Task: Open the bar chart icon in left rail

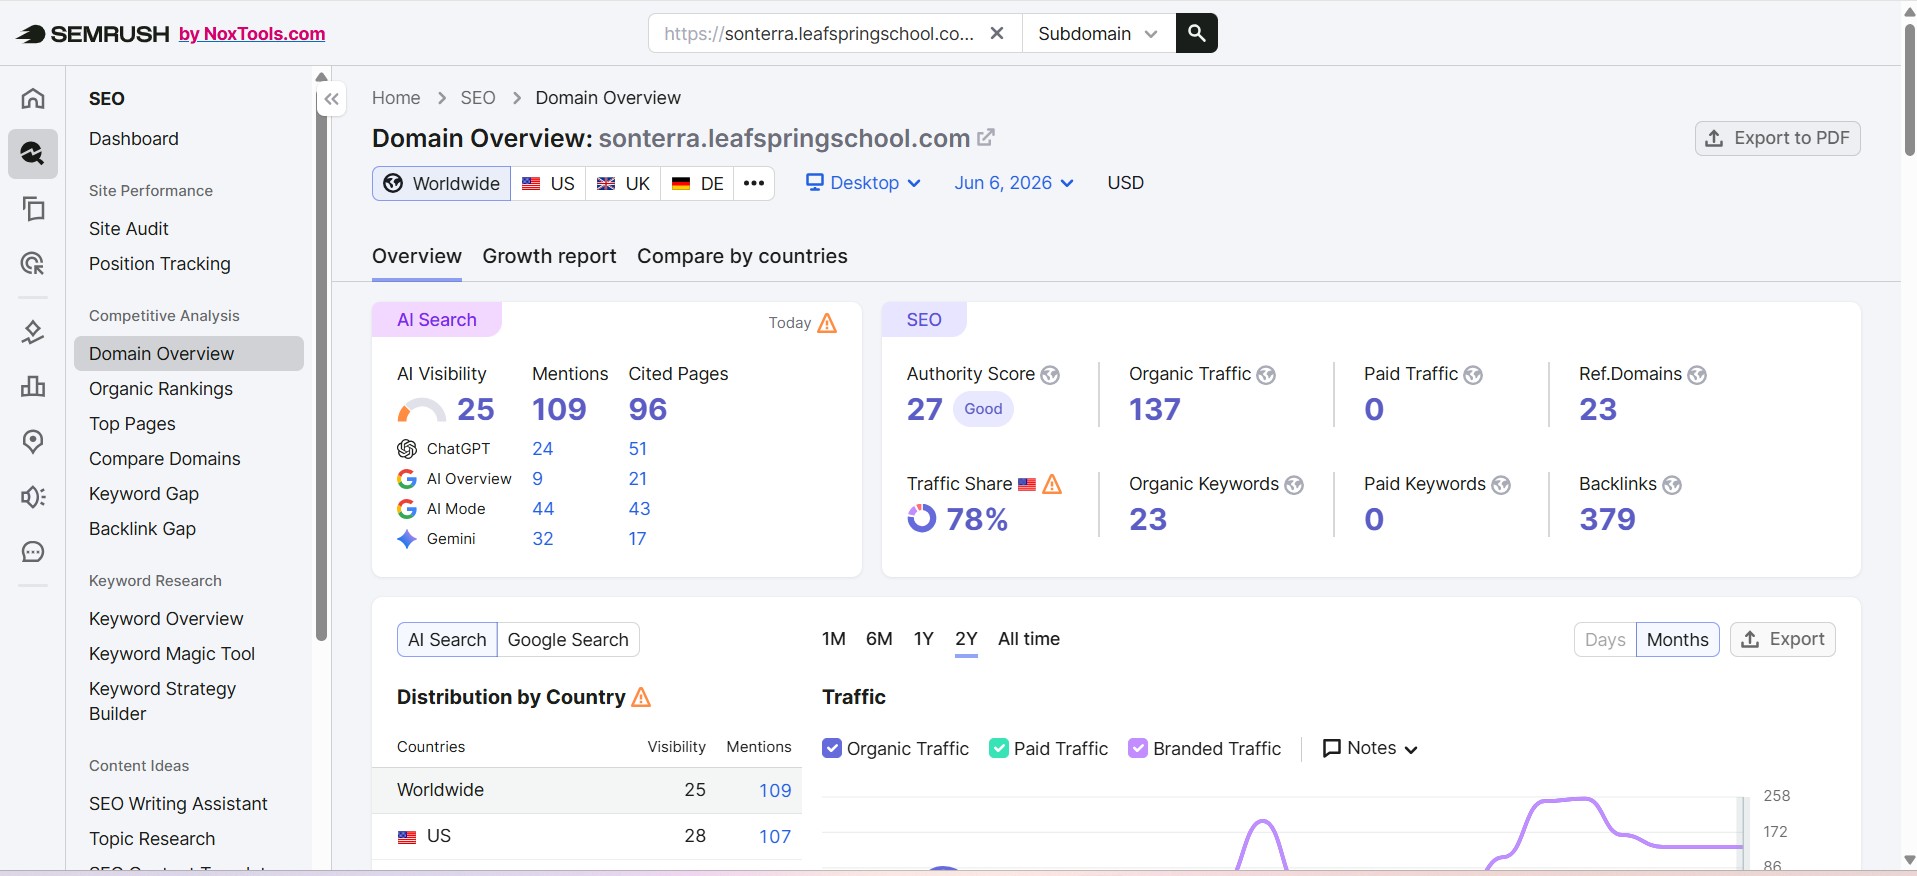Action: [33, 386]
